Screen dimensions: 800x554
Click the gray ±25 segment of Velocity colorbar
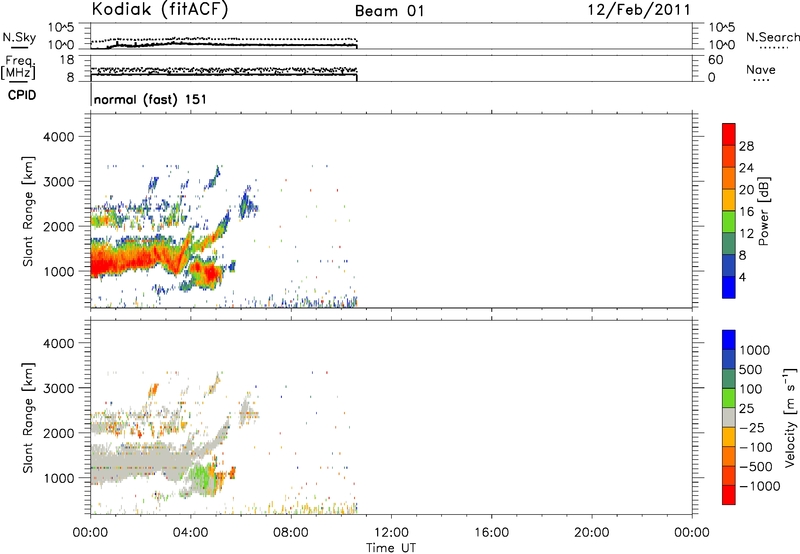(729, 417)
